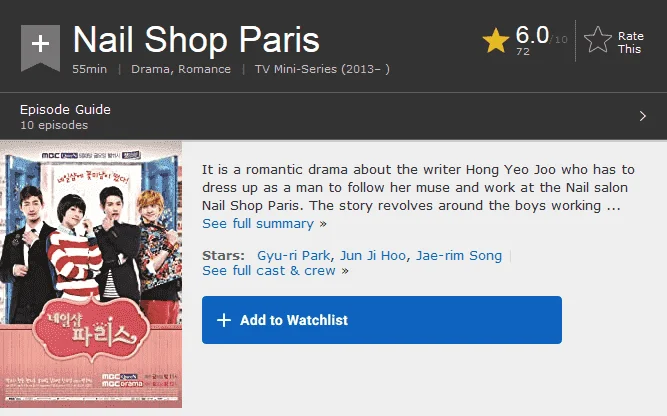Click the watchlist ribbon plus icon
This screenshot has height=416, width=667.
click(40, 46)
